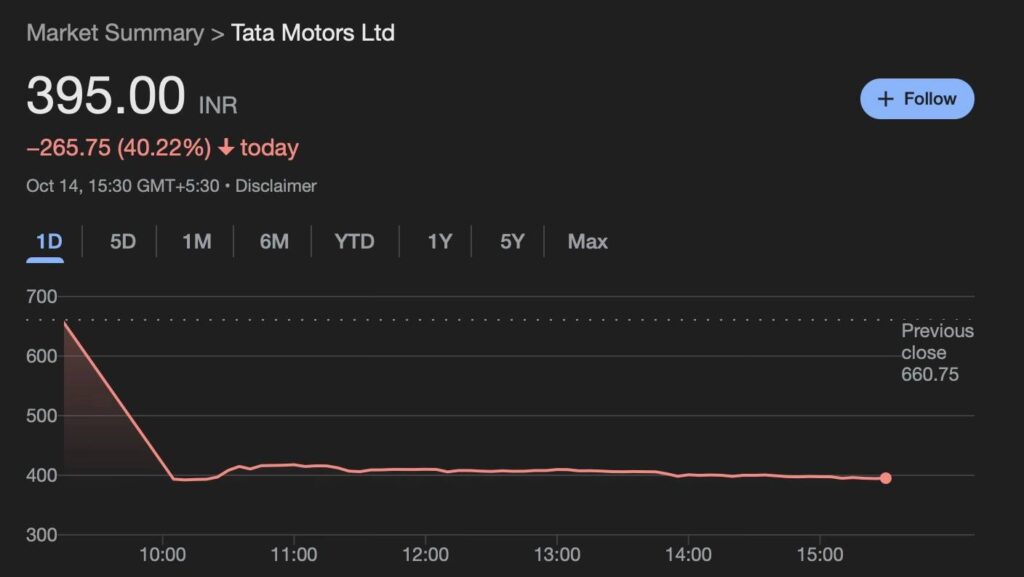View the YTD performance chart
This screenshot has height=577, width=1024.
pos(354,241)
